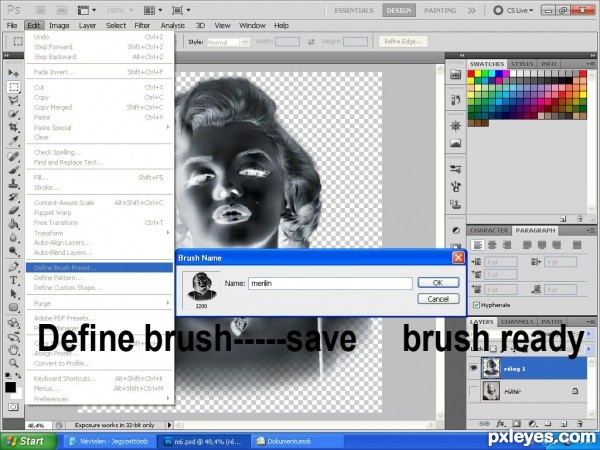The height and width of the screenshot is (450, 600).
Task: Open Dokumentumok taskbar window
Action: [x=297, y=441]
